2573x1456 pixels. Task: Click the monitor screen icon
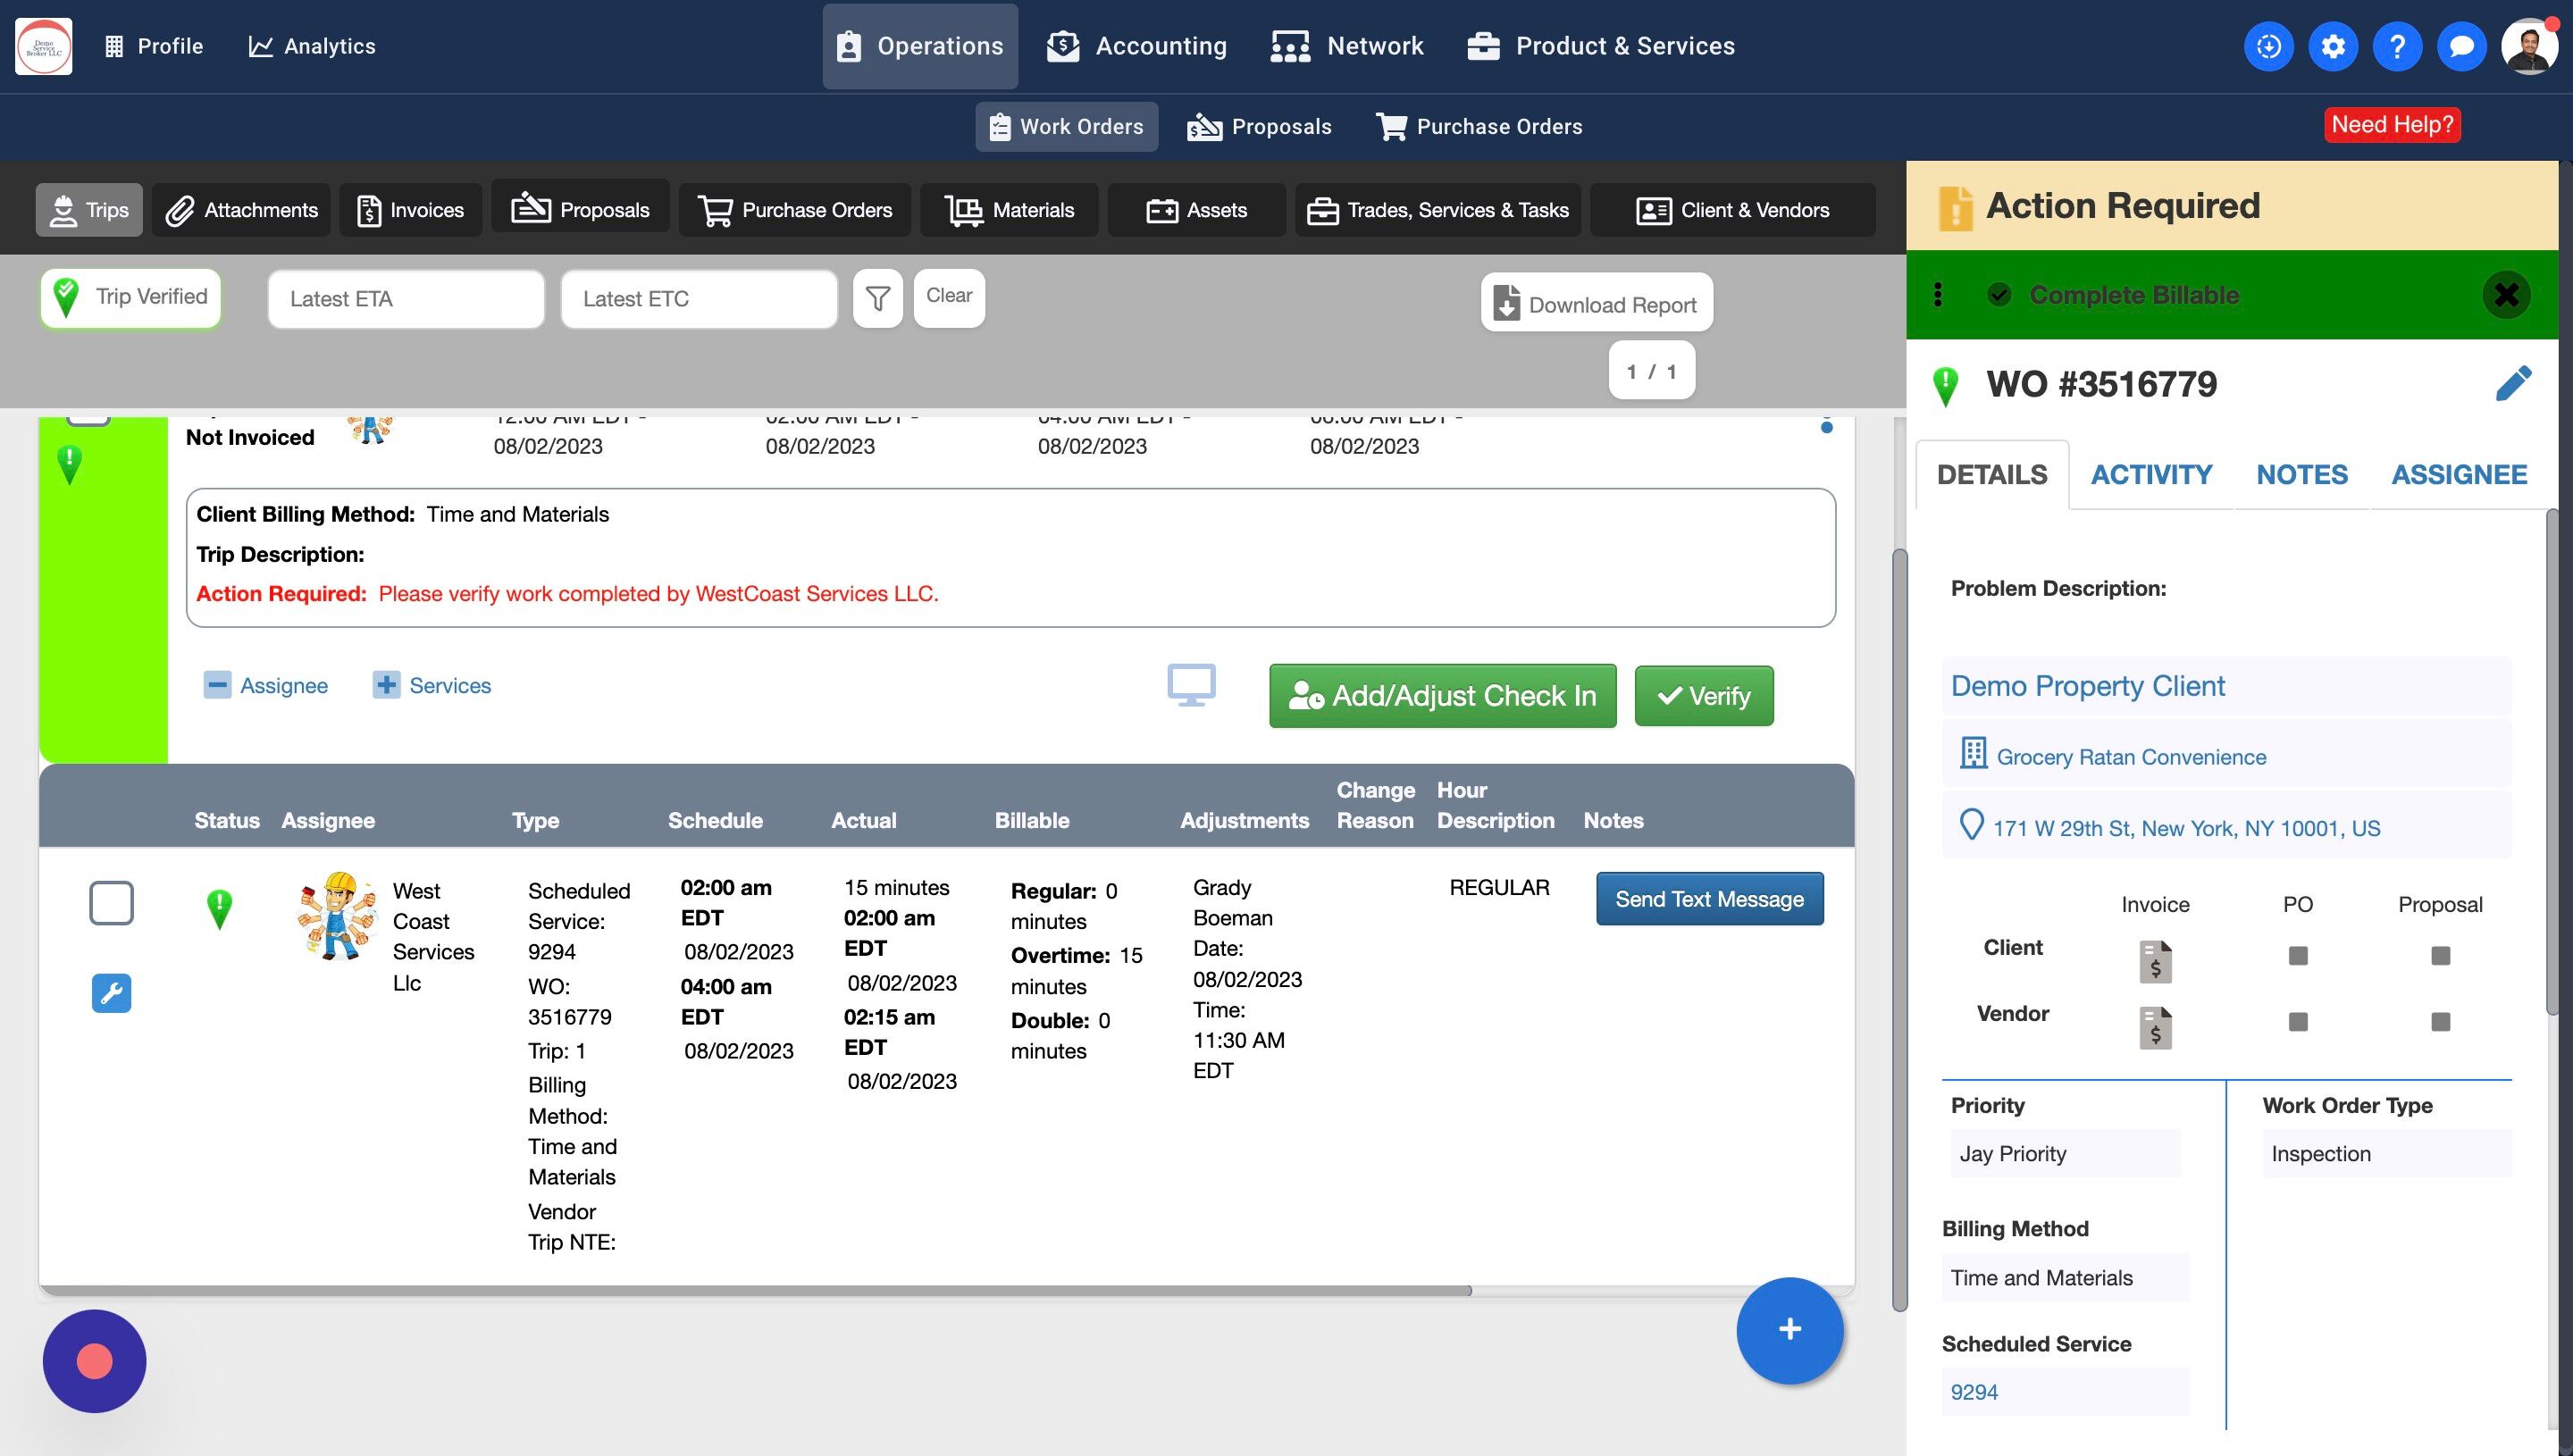pos(1191,685)
